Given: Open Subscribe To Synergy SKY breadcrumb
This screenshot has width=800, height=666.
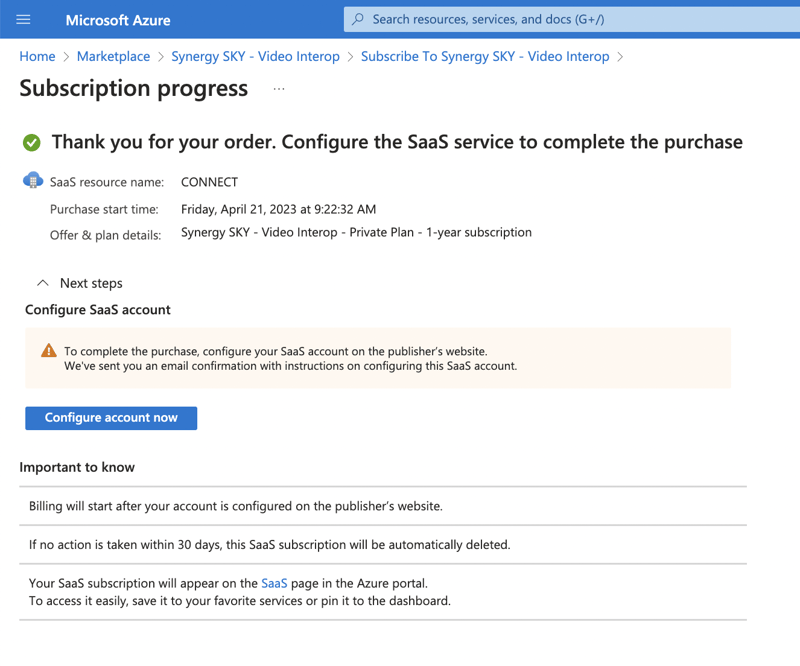Looking at the screenshot, I should click(485, 56).
